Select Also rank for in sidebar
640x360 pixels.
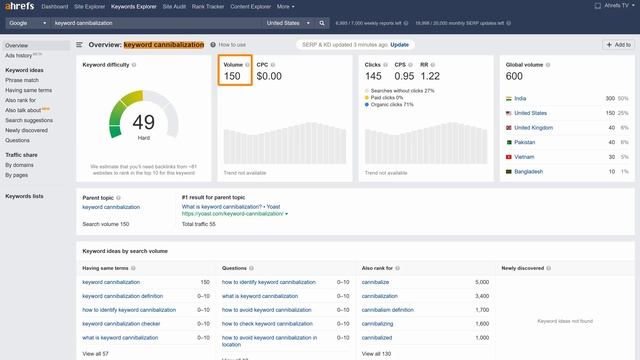pyautogui.click(x=20, y=100)
